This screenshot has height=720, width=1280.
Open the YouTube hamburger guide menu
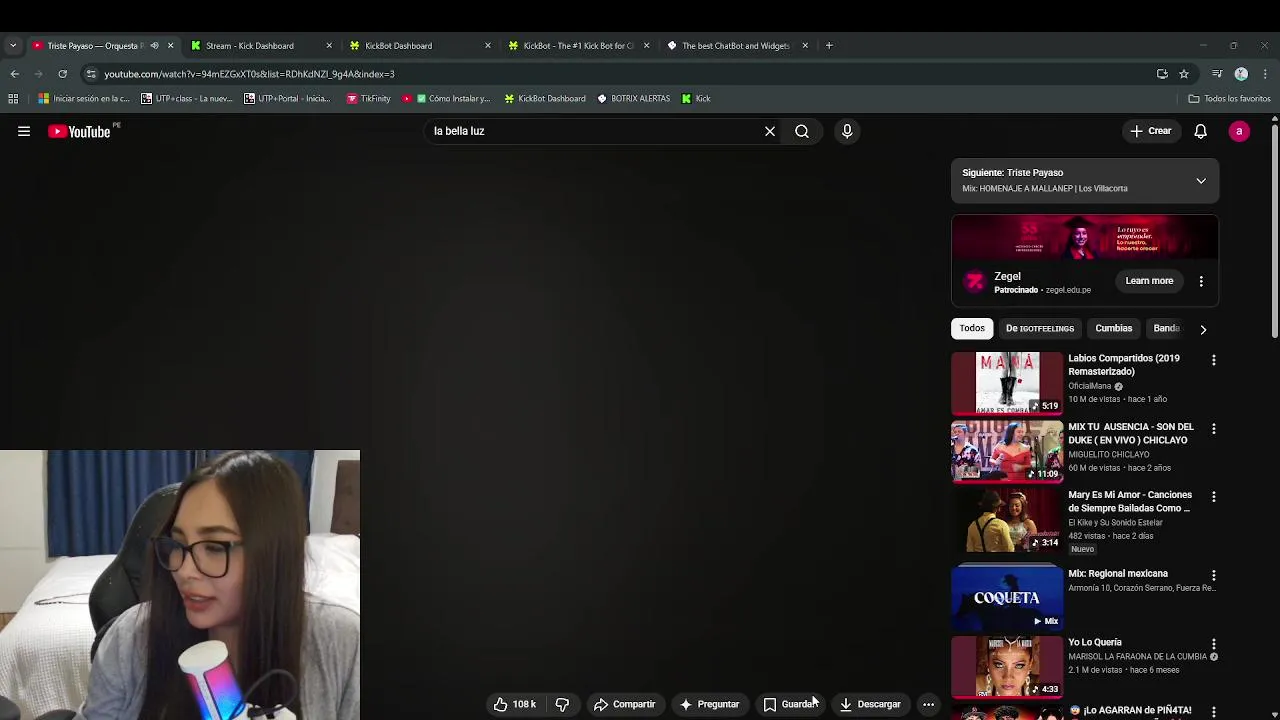click(x=24, y=131)
